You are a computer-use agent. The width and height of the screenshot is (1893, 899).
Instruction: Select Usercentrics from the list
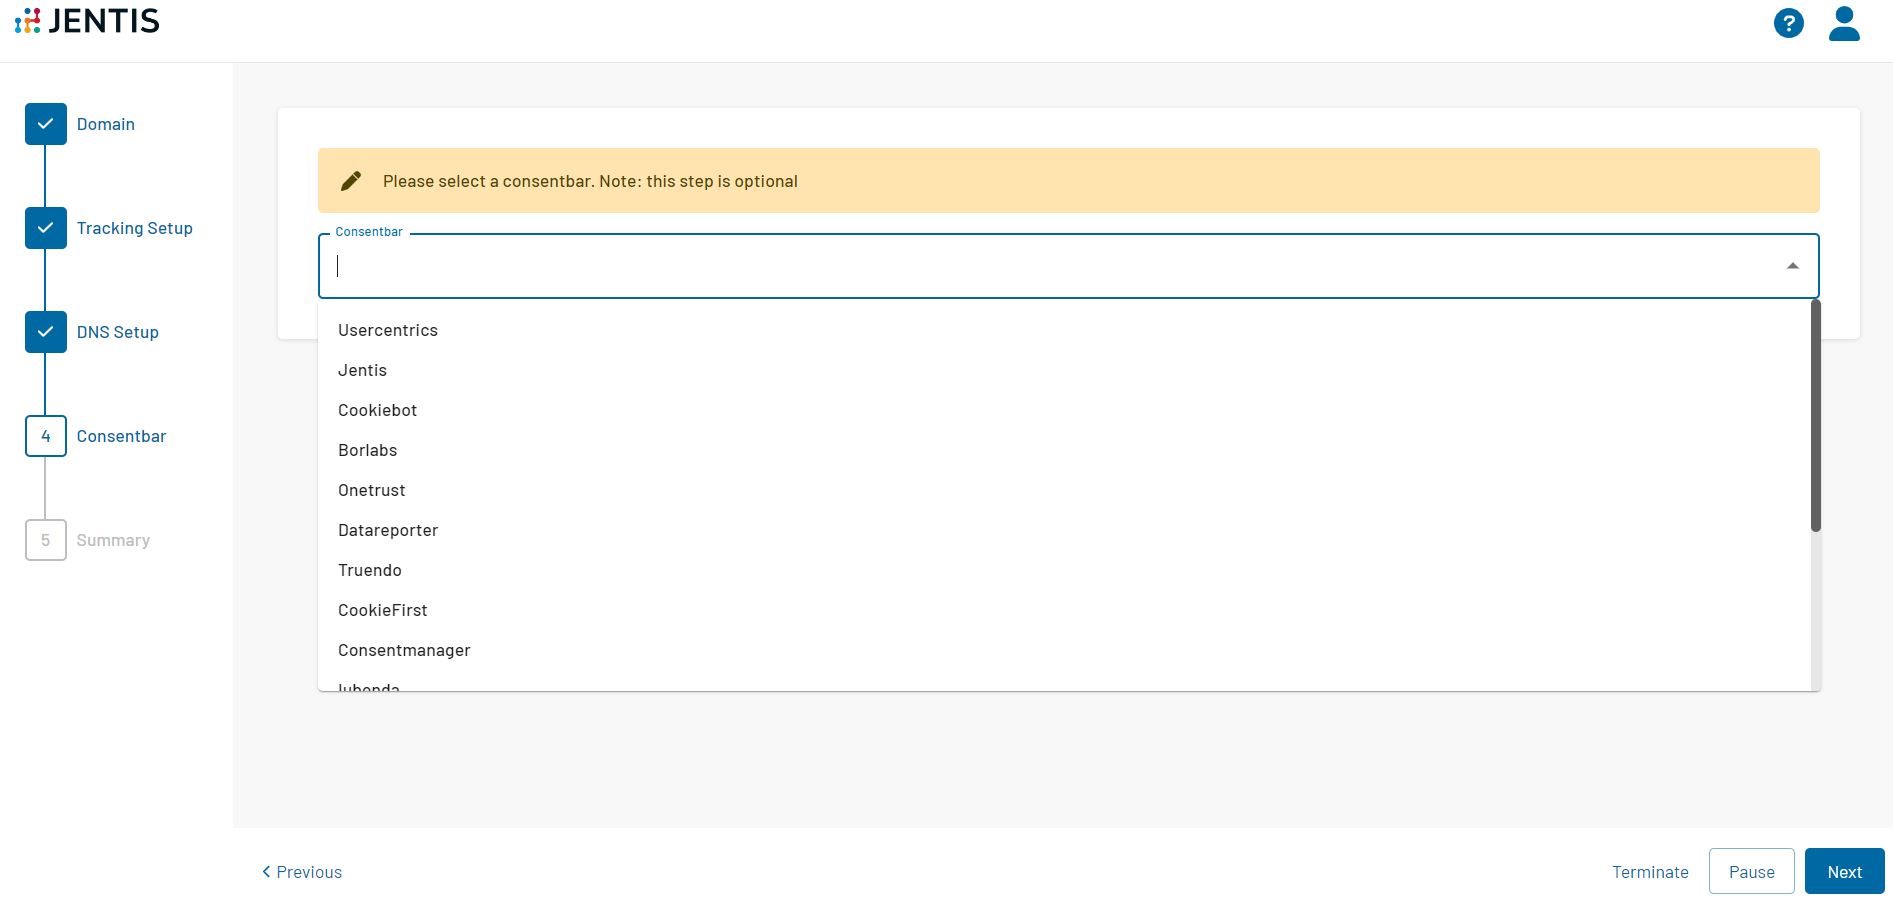click(x=388, y=330)
